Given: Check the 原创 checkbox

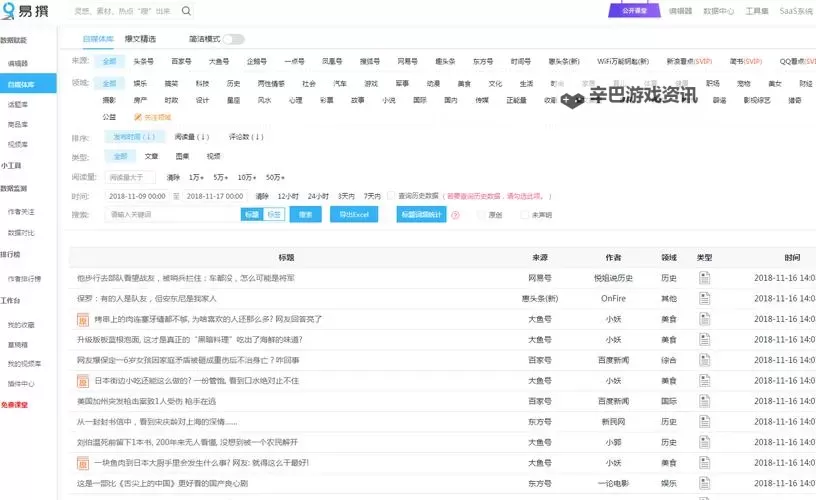Looking at the screenshot, I should pyautogui.click(x=481, y=215).
